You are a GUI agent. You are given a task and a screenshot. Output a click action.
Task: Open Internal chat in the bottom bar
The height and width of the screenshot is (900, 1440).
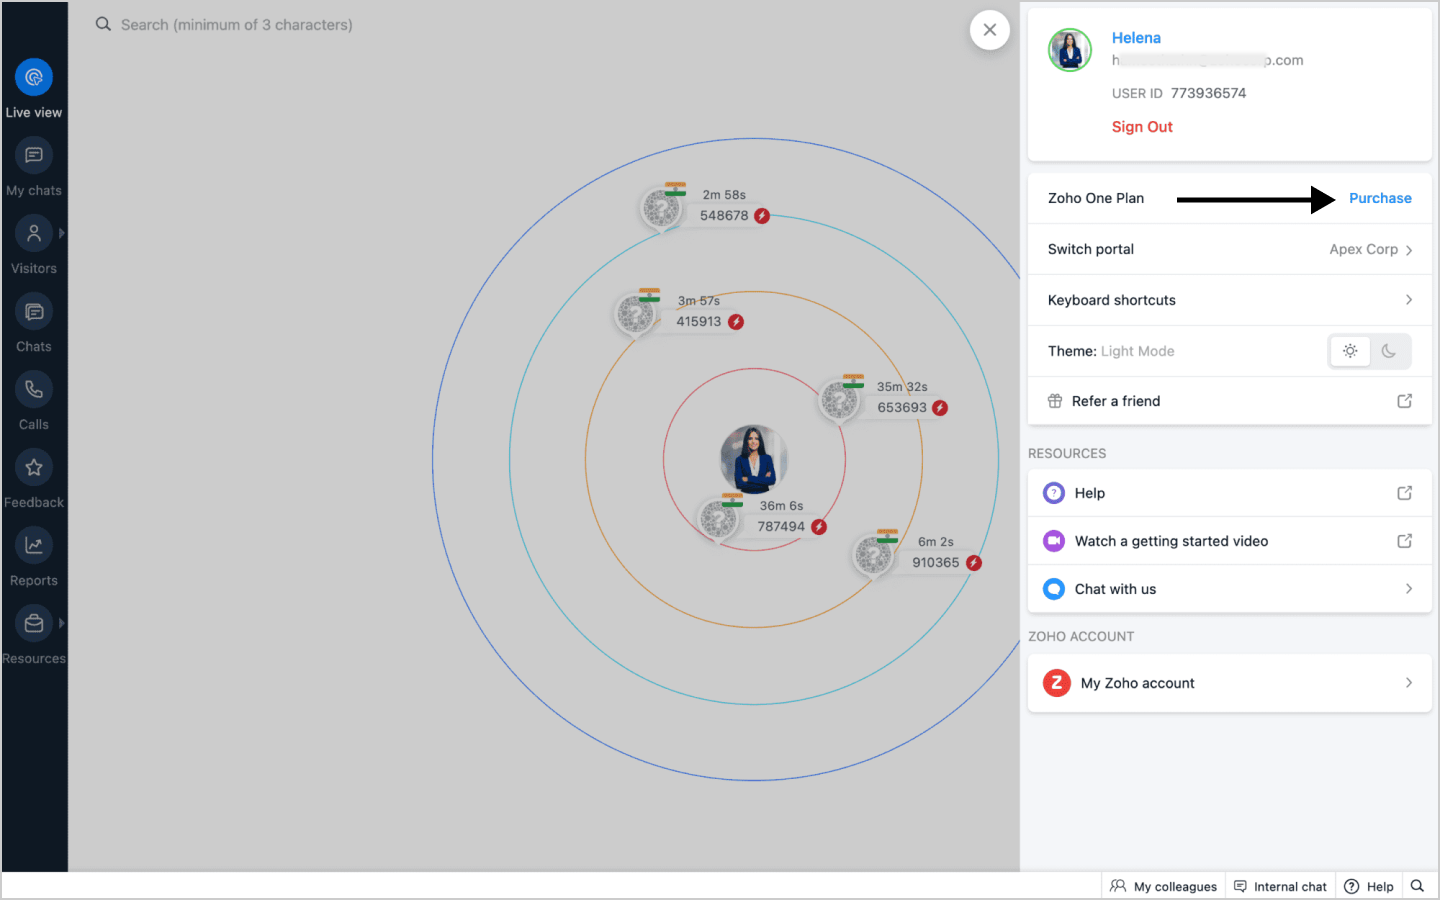[x=1280, y=886]
